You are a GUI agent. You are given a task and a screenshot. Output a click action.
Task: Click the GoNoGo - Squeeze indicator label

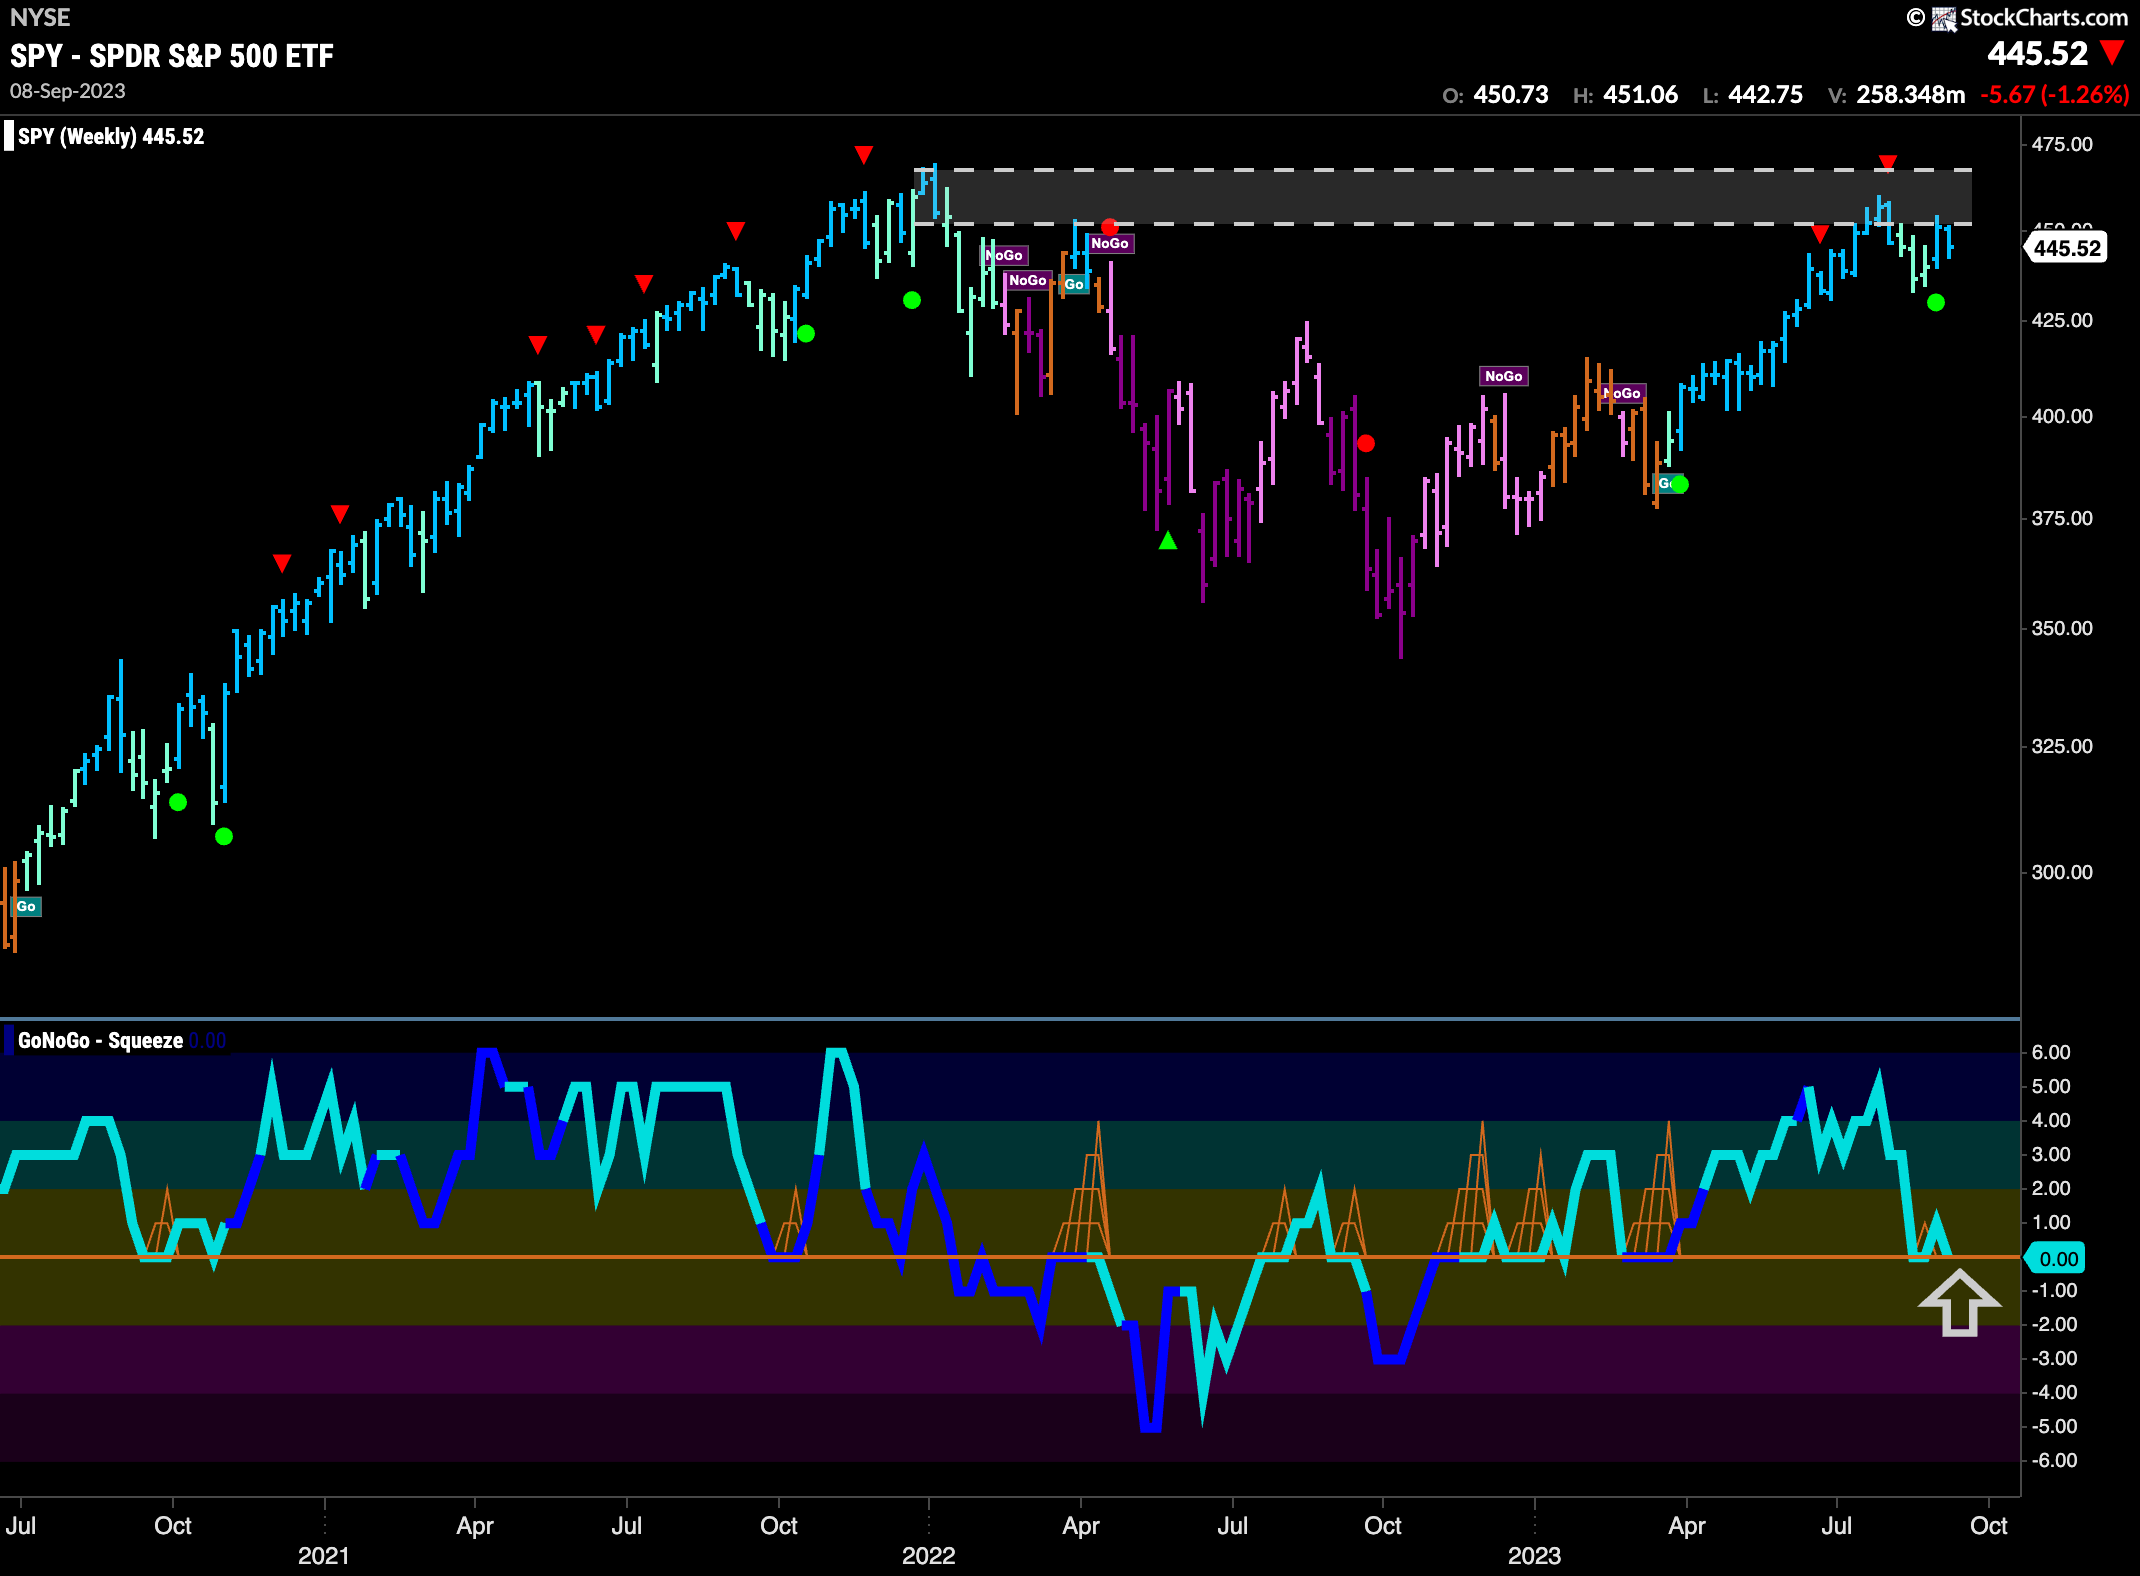click(x=100, y=1040)
